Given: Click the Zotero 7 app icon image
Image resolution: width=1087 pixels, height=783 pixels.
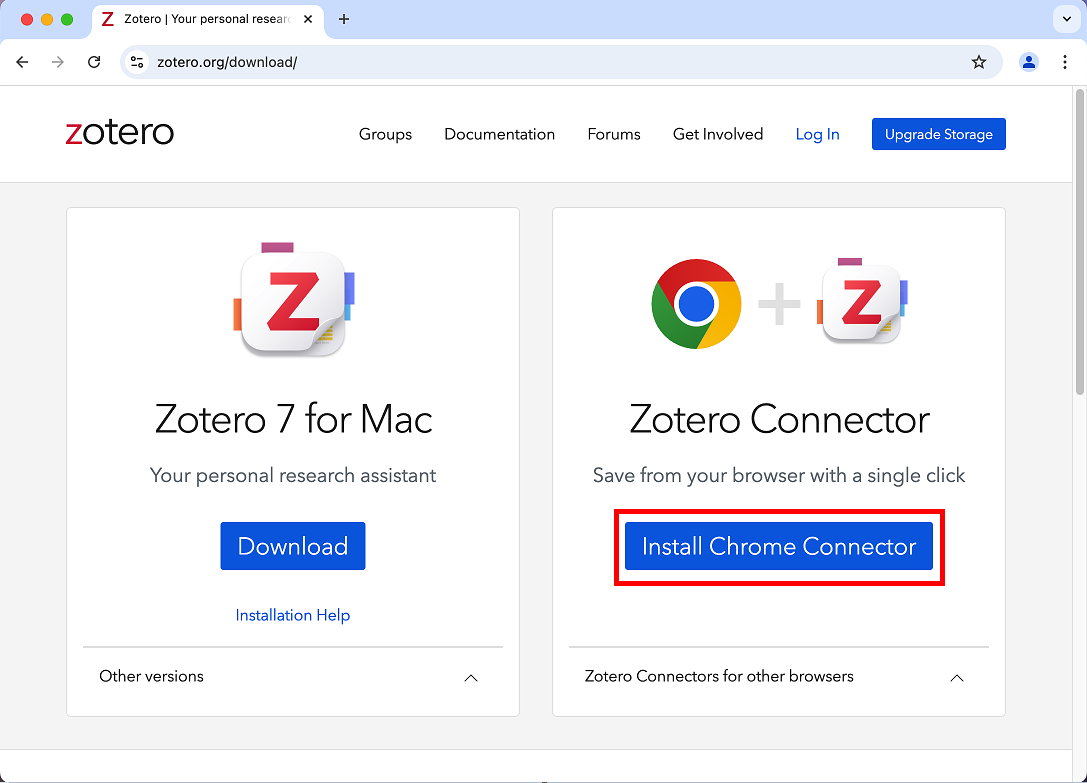Looking at the screenshot, I should click(x=293, y=300).
